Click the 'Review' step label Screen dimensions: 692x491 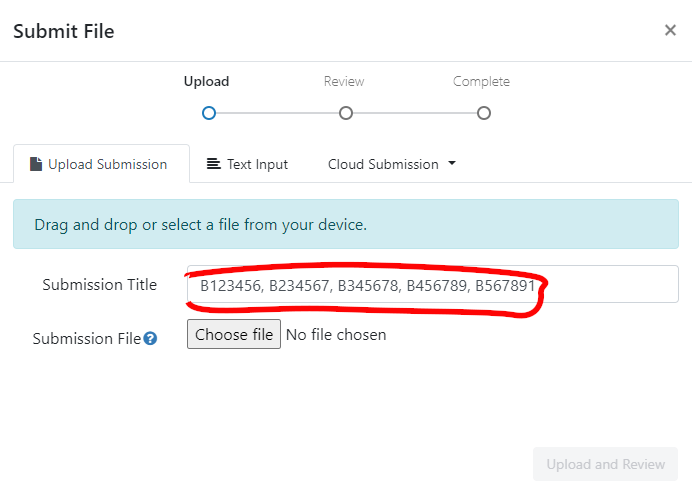(344, 82)
